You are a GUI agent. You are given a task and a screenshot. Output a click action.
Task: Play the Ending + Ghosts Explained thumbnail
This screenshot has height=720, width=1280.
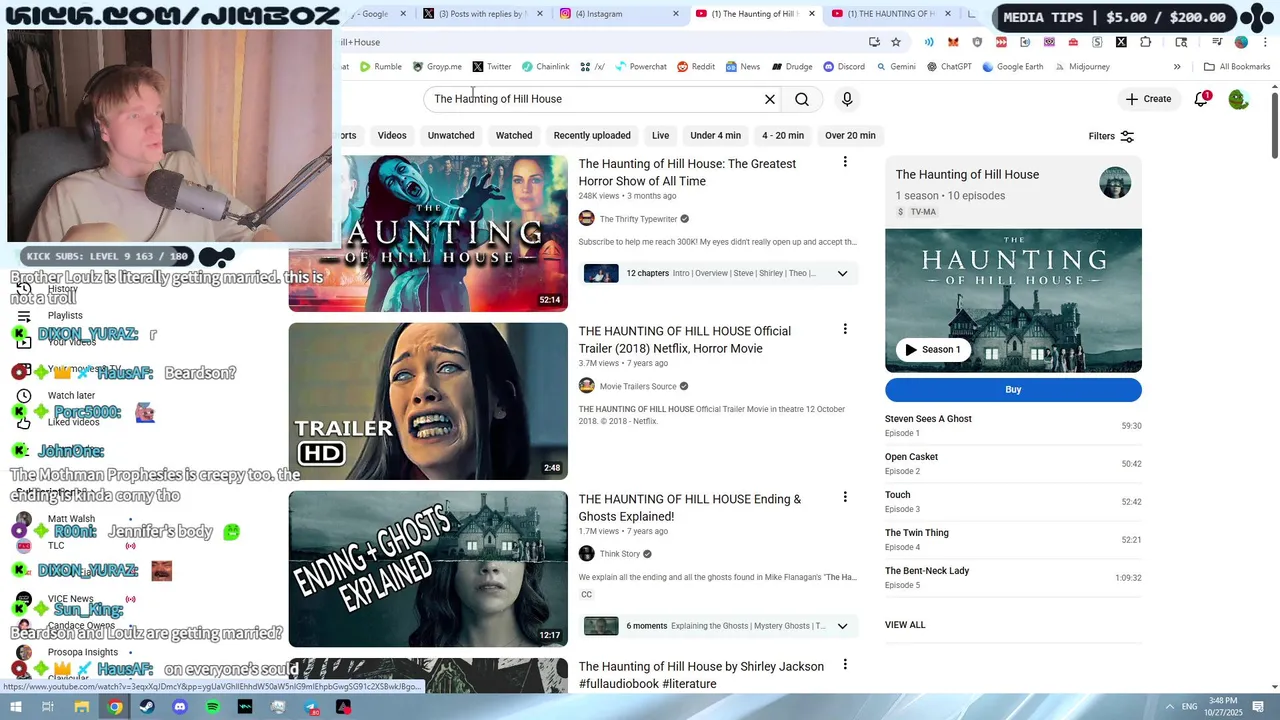428,569
